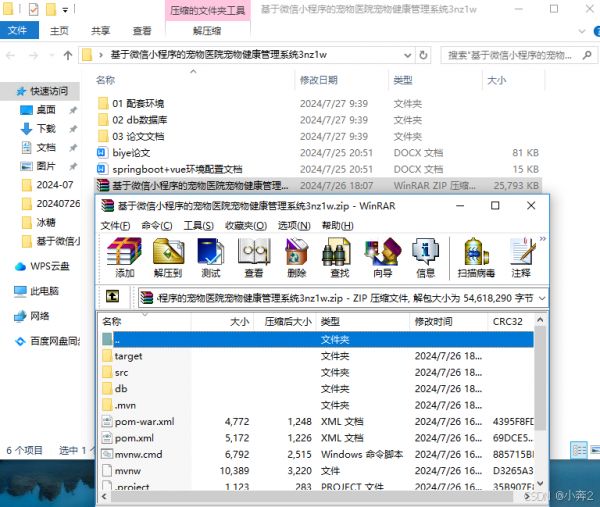Screen dimensions: 600x507
Task: Open the WinRAR File (文件) menu
Action: click(x=116, y=226)
